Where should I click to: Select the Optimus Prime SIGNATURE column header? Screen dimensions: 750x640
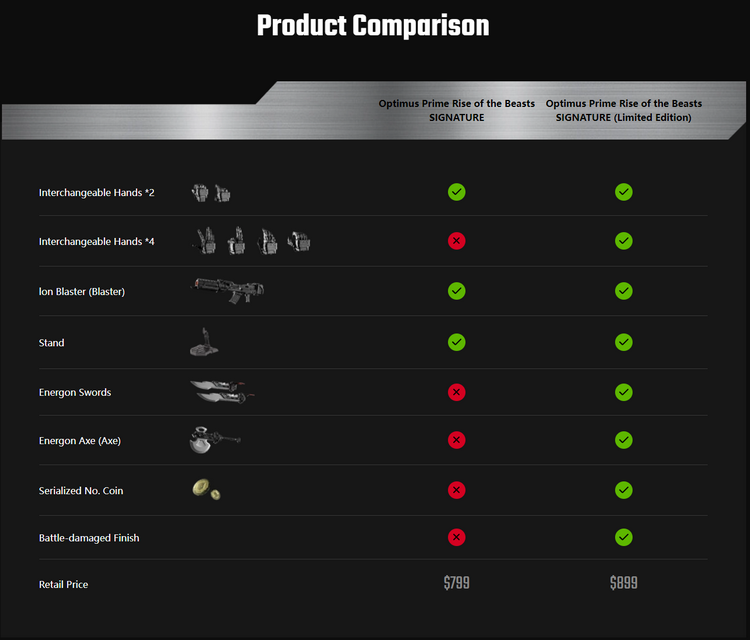[x=456, y=110]
